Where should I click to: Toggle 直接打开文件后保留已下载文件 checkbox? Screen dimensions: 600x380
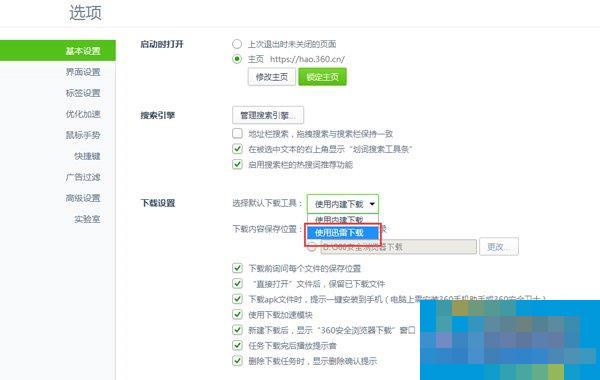237,284
